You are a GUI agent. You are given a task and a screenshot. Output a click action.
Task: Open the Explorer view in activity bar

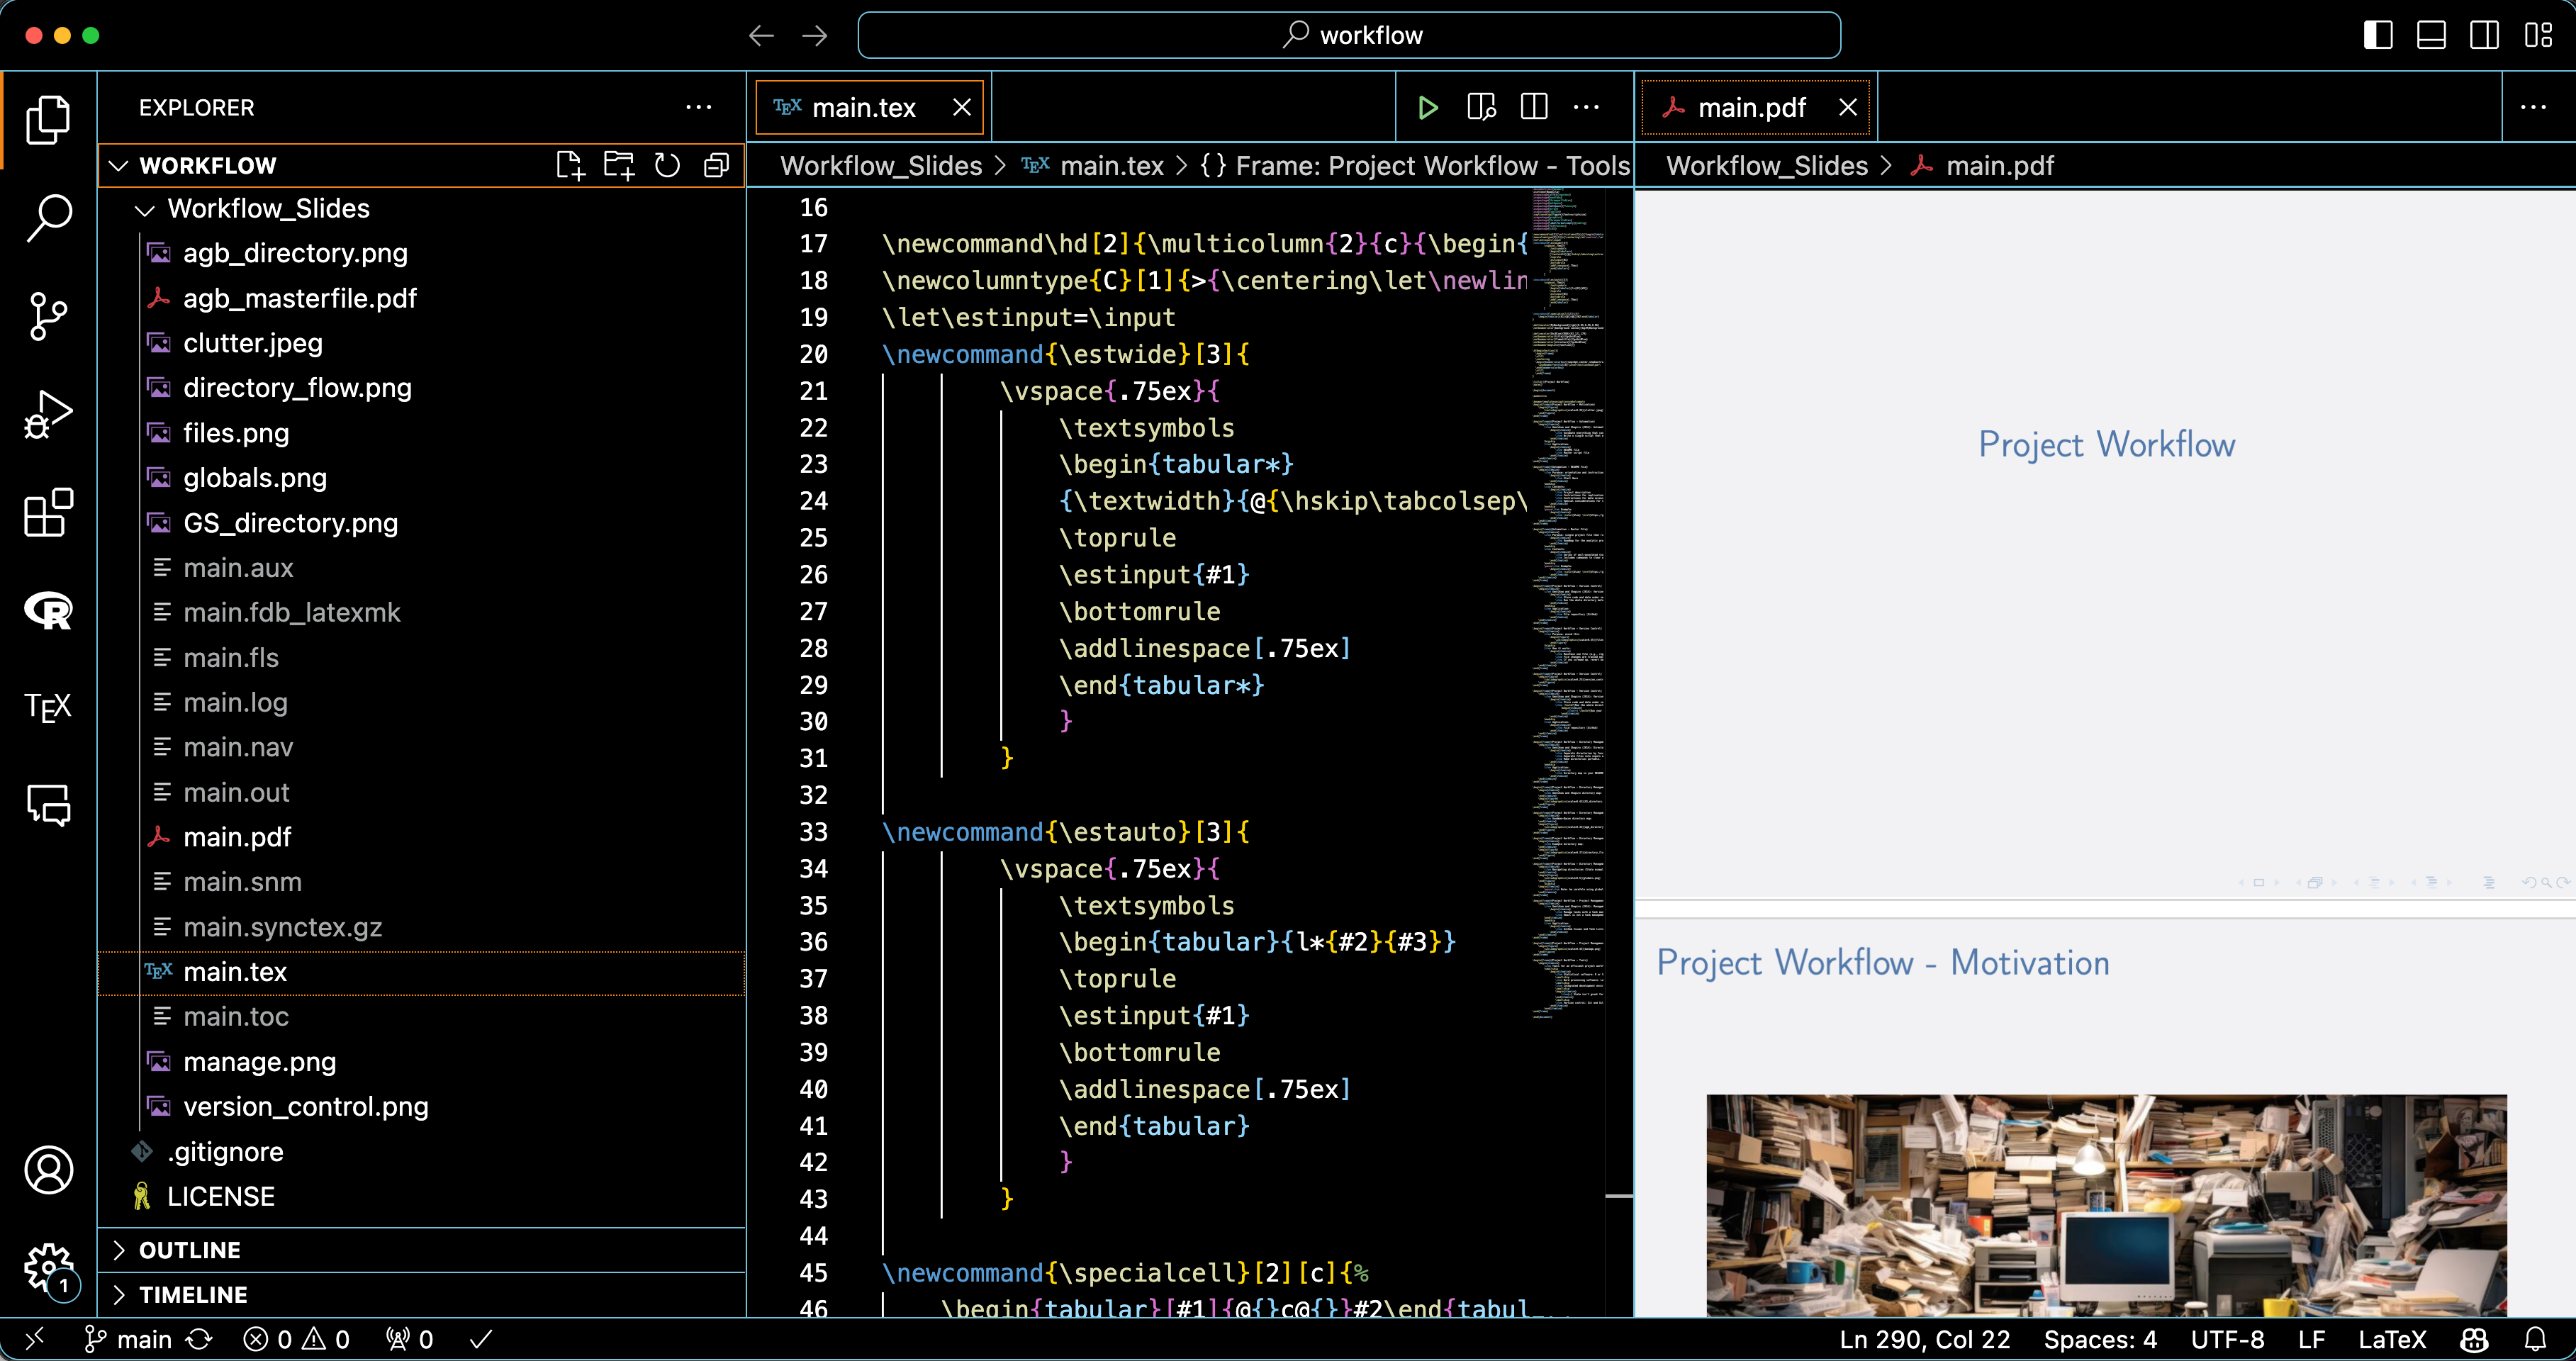(x=48, y=120)
